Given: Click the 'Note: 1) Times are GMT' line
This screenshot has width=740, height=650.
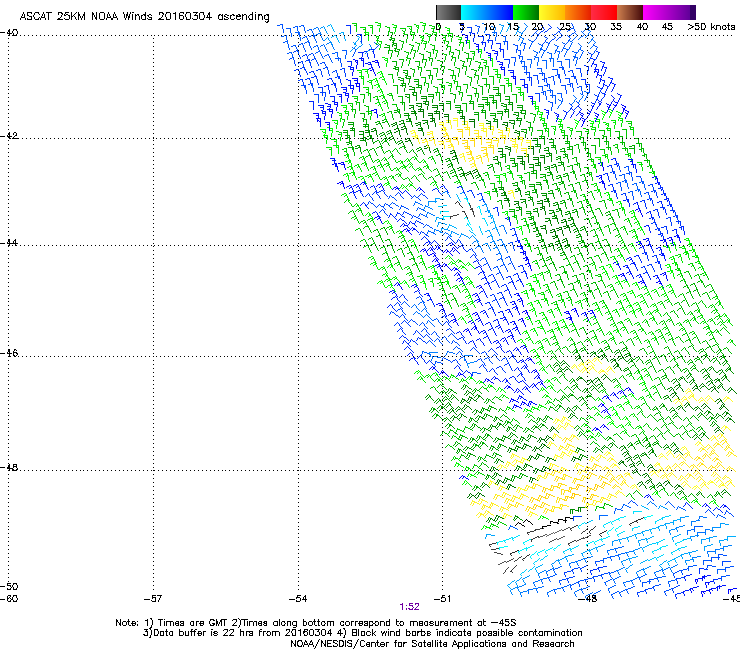Looking at the screenshot, I should [316, 623].
